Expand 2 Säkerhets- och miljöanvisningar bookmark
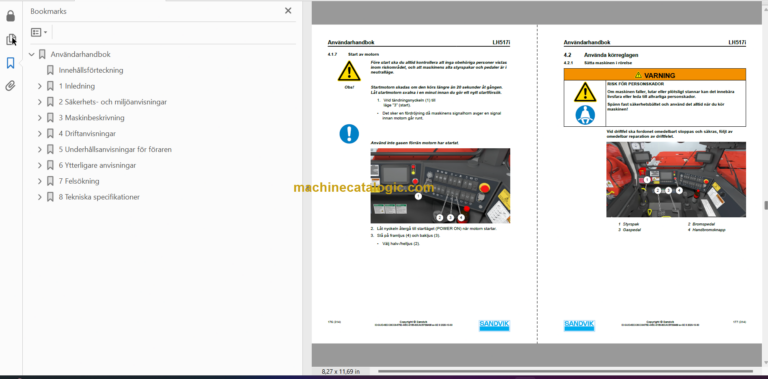The image size is (768, 379). pos(40,102)
